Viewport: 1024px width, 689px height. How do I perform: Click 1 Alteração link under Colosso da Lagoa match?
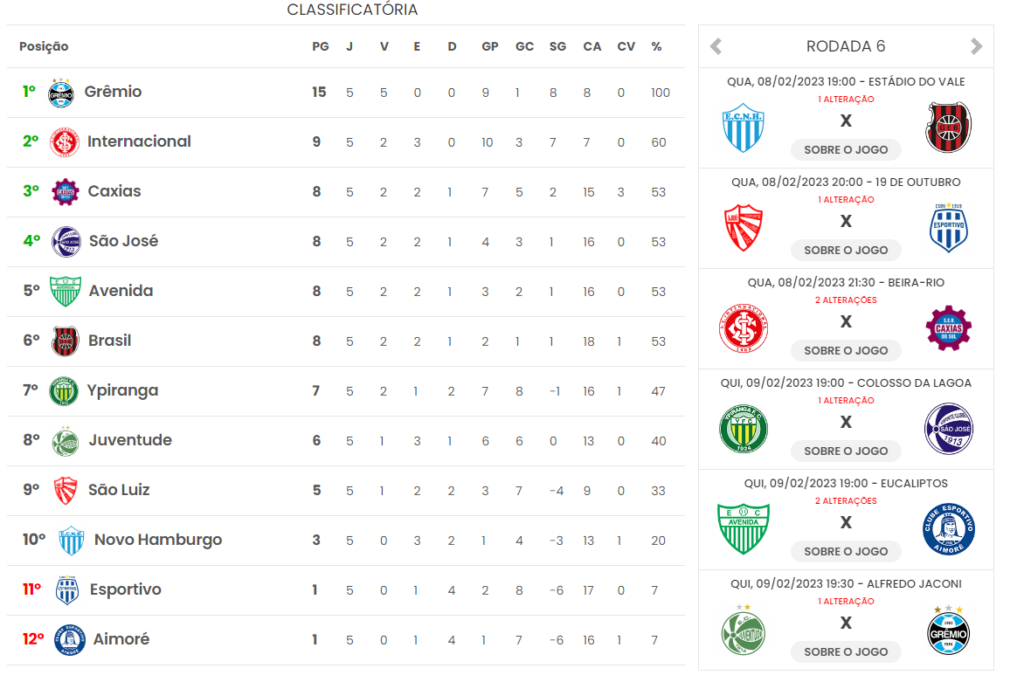point(846,400)
